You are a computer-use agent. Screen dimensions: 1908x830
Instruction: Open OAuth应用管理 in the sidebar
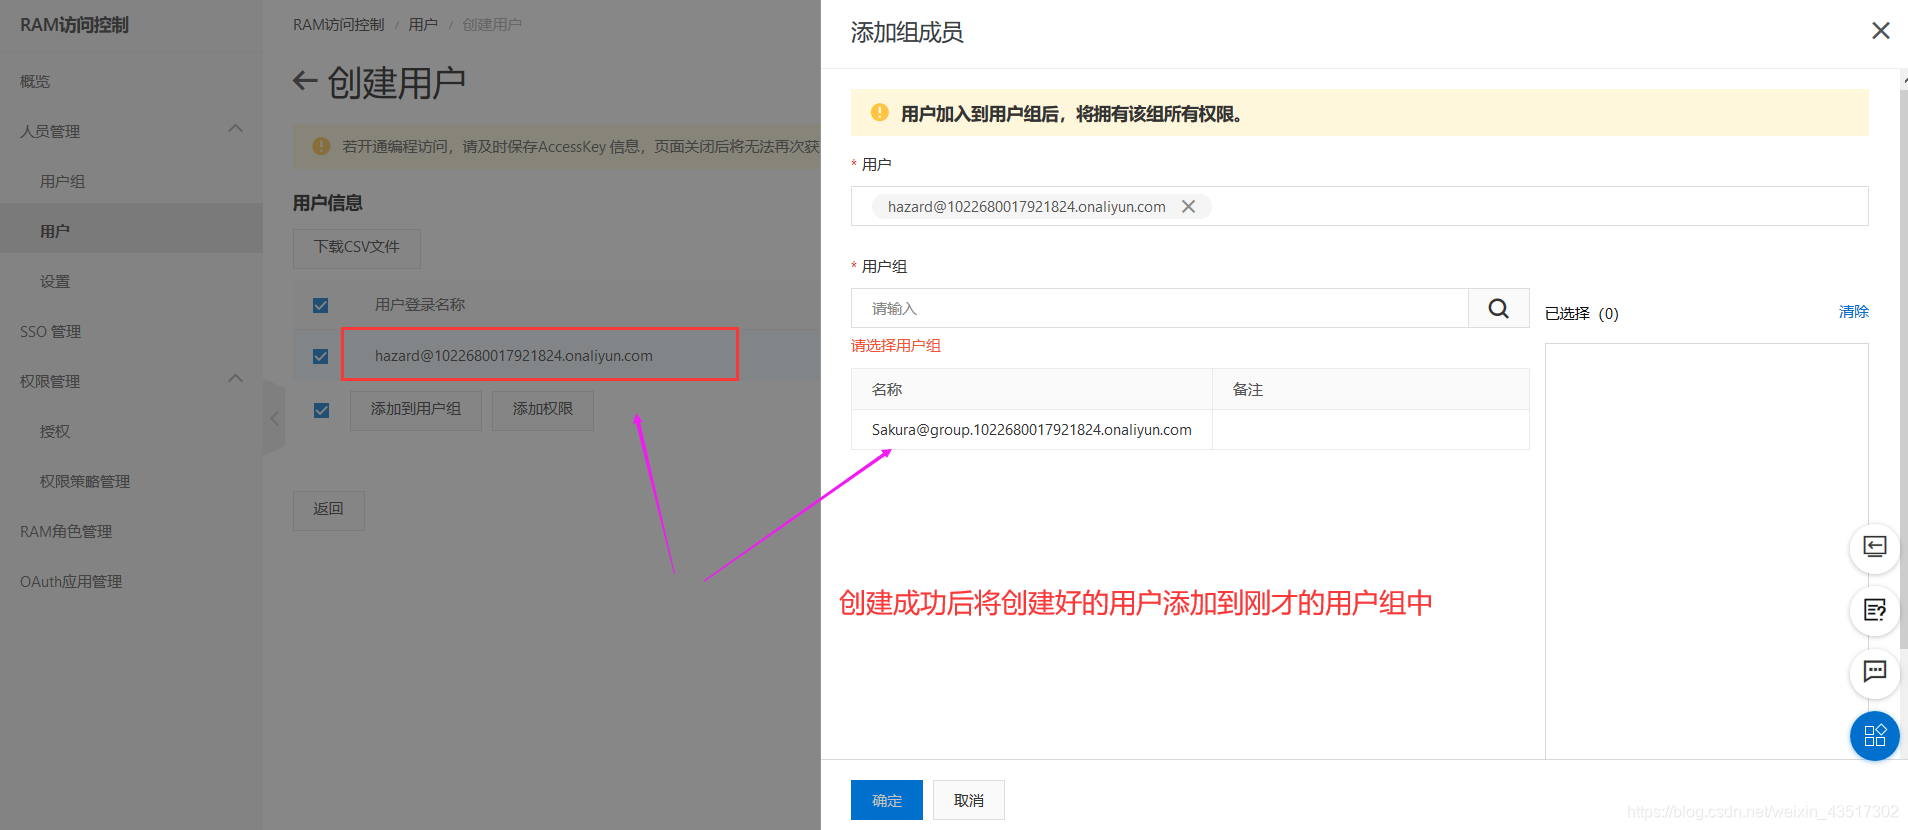[x=71, y=582]
